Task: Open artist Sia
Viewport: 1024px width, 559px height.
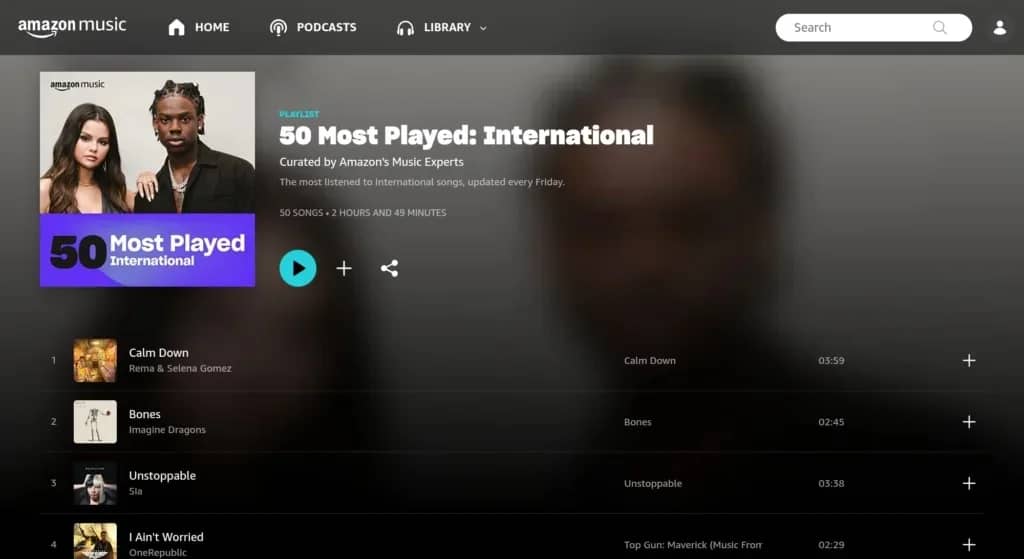Action: click(135, 491)
